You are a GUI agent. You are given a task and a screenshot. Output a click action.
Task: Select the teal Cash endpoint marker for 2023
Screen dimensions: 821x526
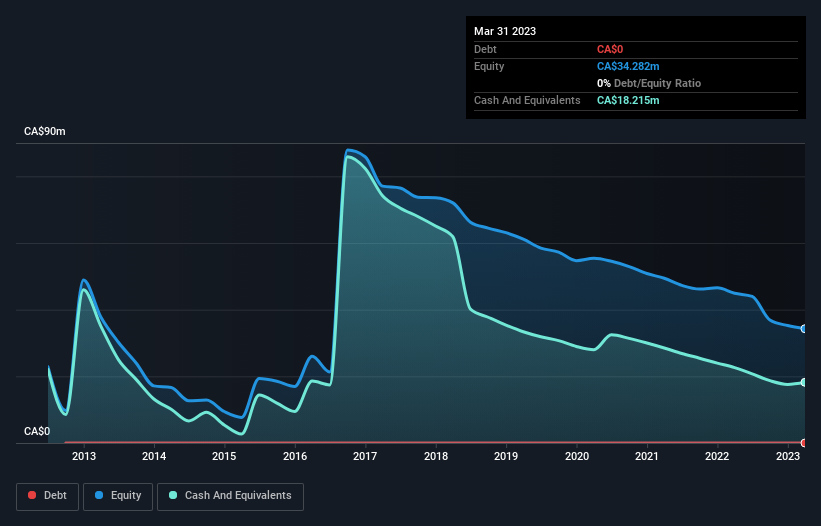pos(804,383)
